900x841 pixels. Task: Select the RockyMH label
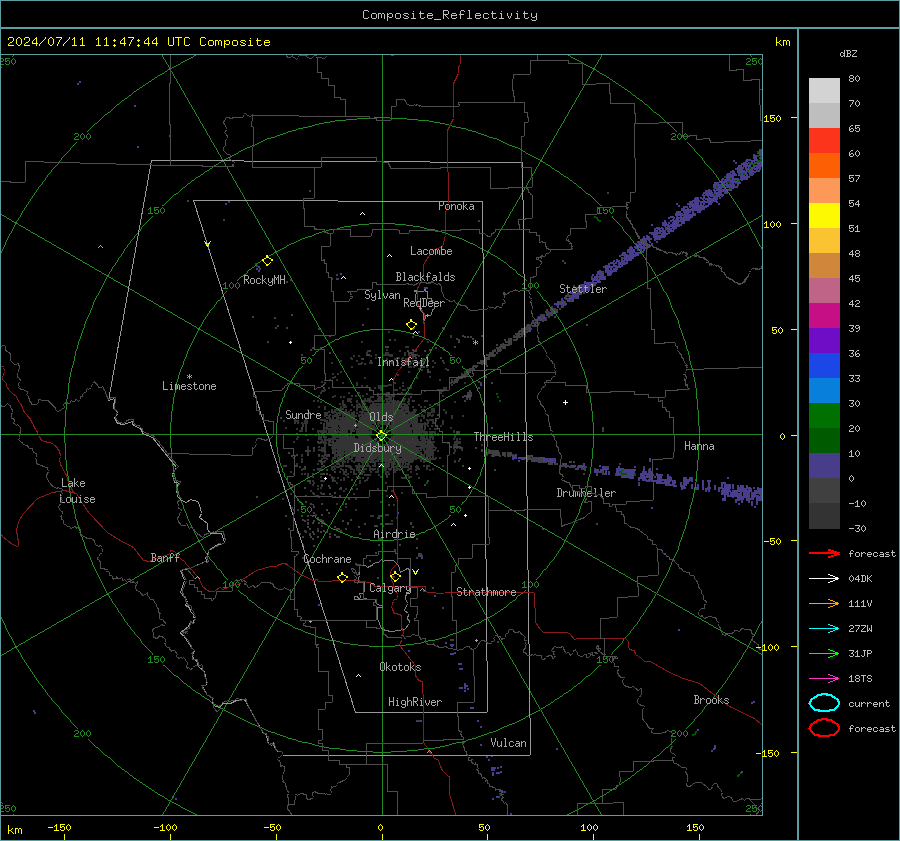coord(265,280)
